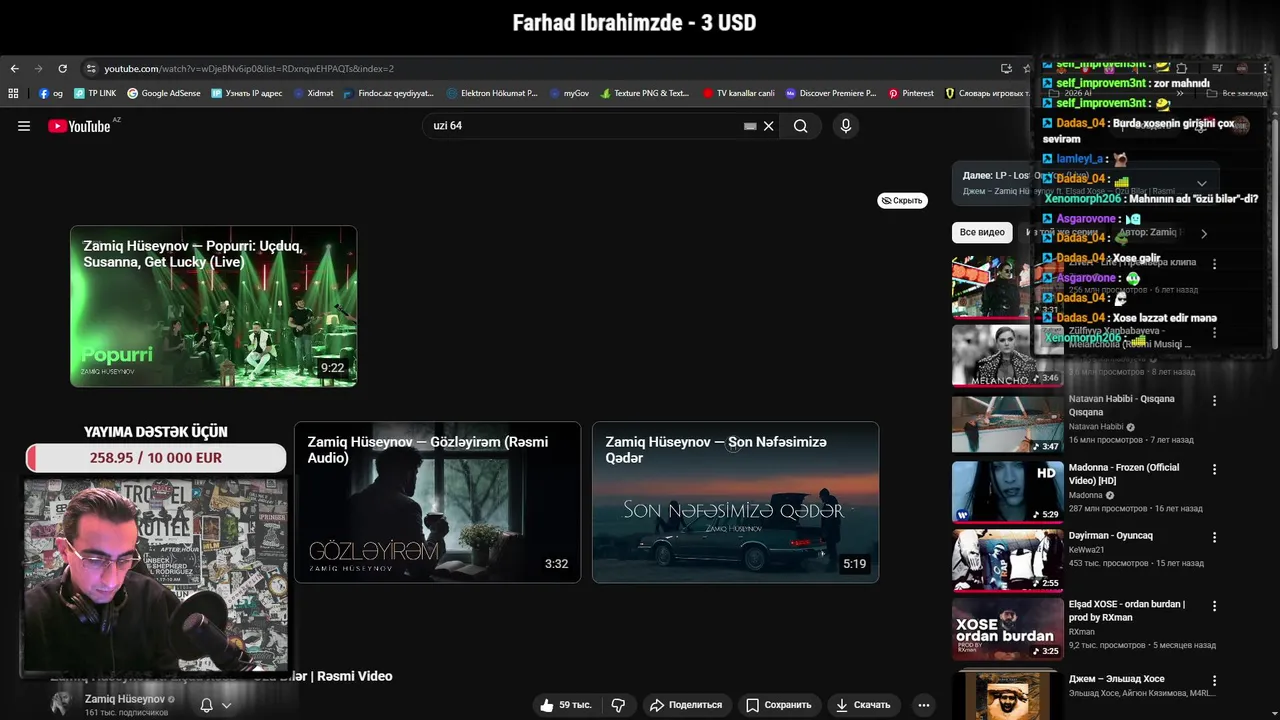Open the myGov bookmark

(x=570, y=93)
